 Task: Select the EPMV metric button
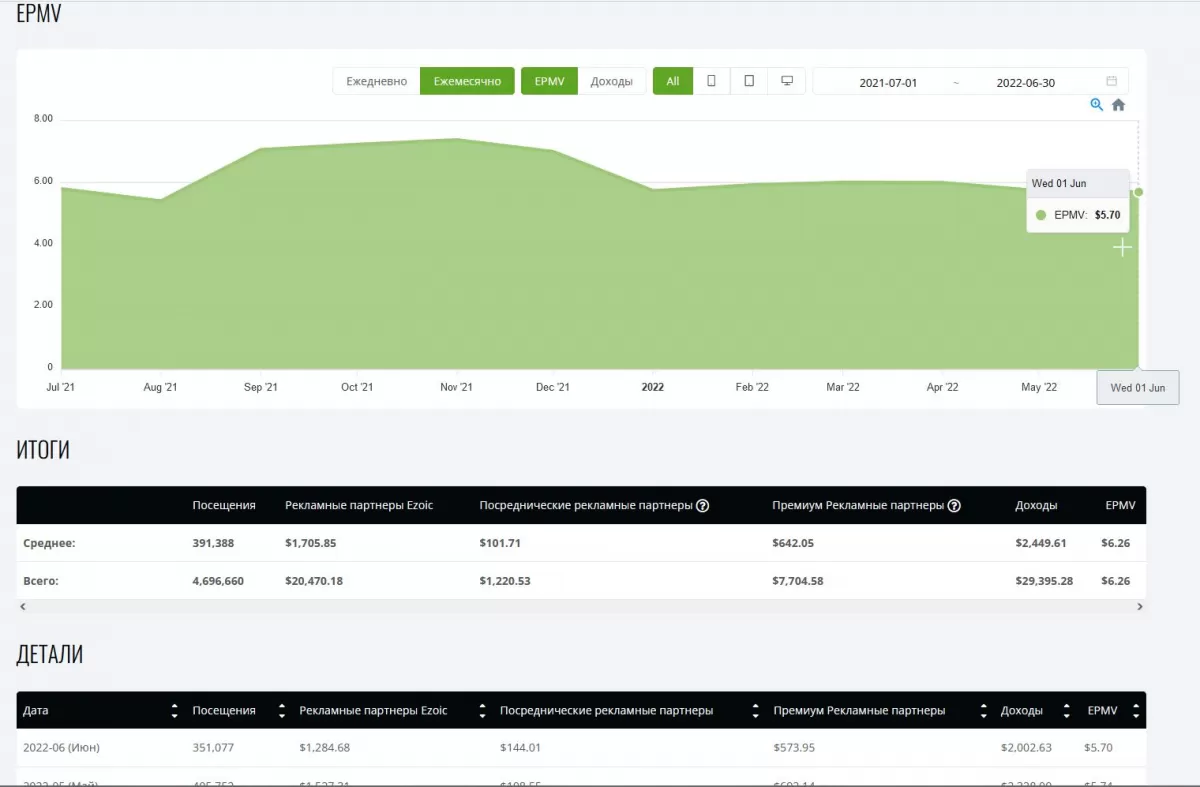click(x=549, y=81)
